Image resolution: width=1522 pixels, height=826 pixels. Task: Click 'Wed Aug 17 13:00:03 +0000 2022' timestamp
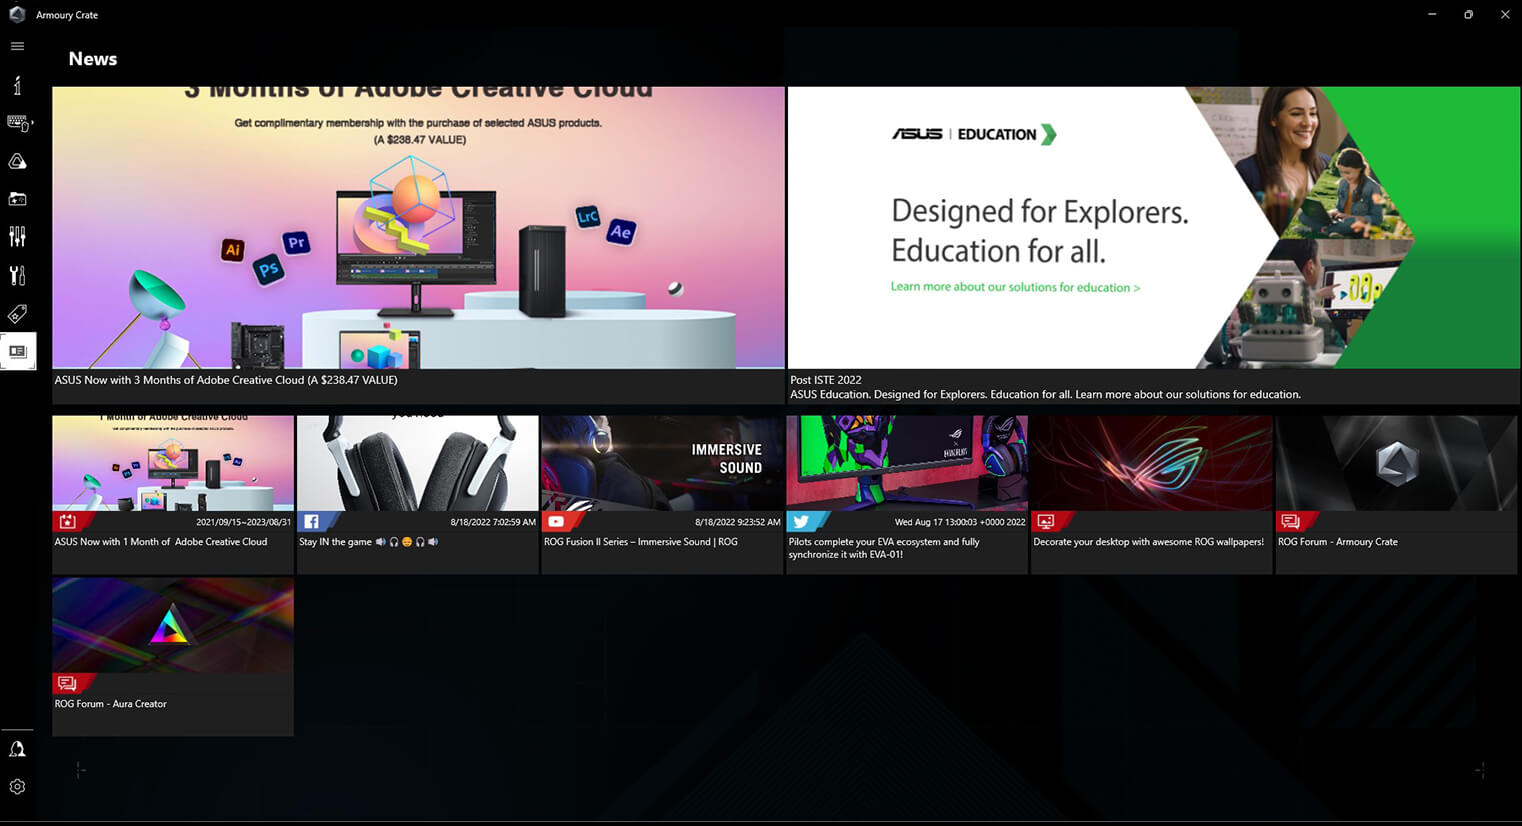coord(960,522)
